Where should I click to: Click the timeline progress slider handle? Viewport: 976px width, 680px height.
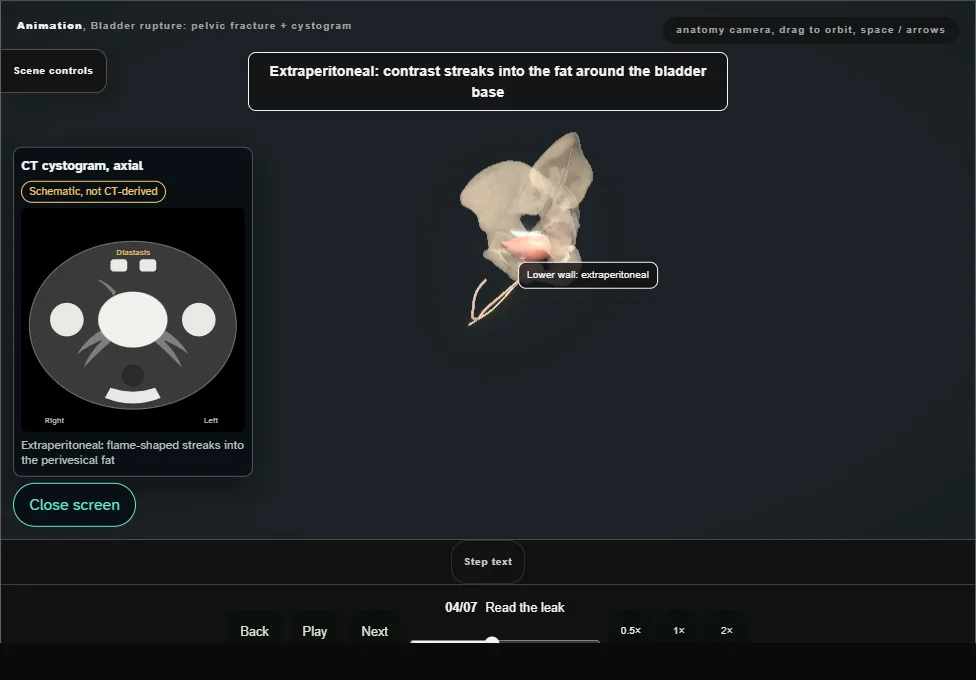tap(492, 641)
